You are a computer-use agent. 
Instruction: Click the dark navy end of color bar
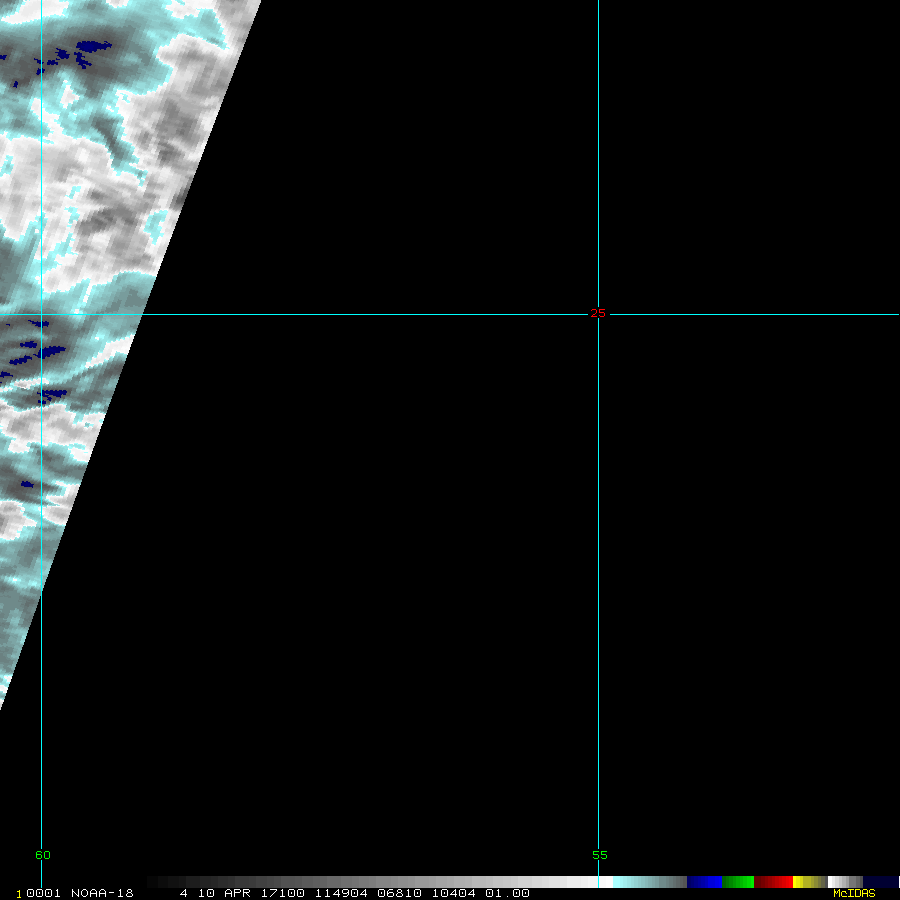[881, 882]
